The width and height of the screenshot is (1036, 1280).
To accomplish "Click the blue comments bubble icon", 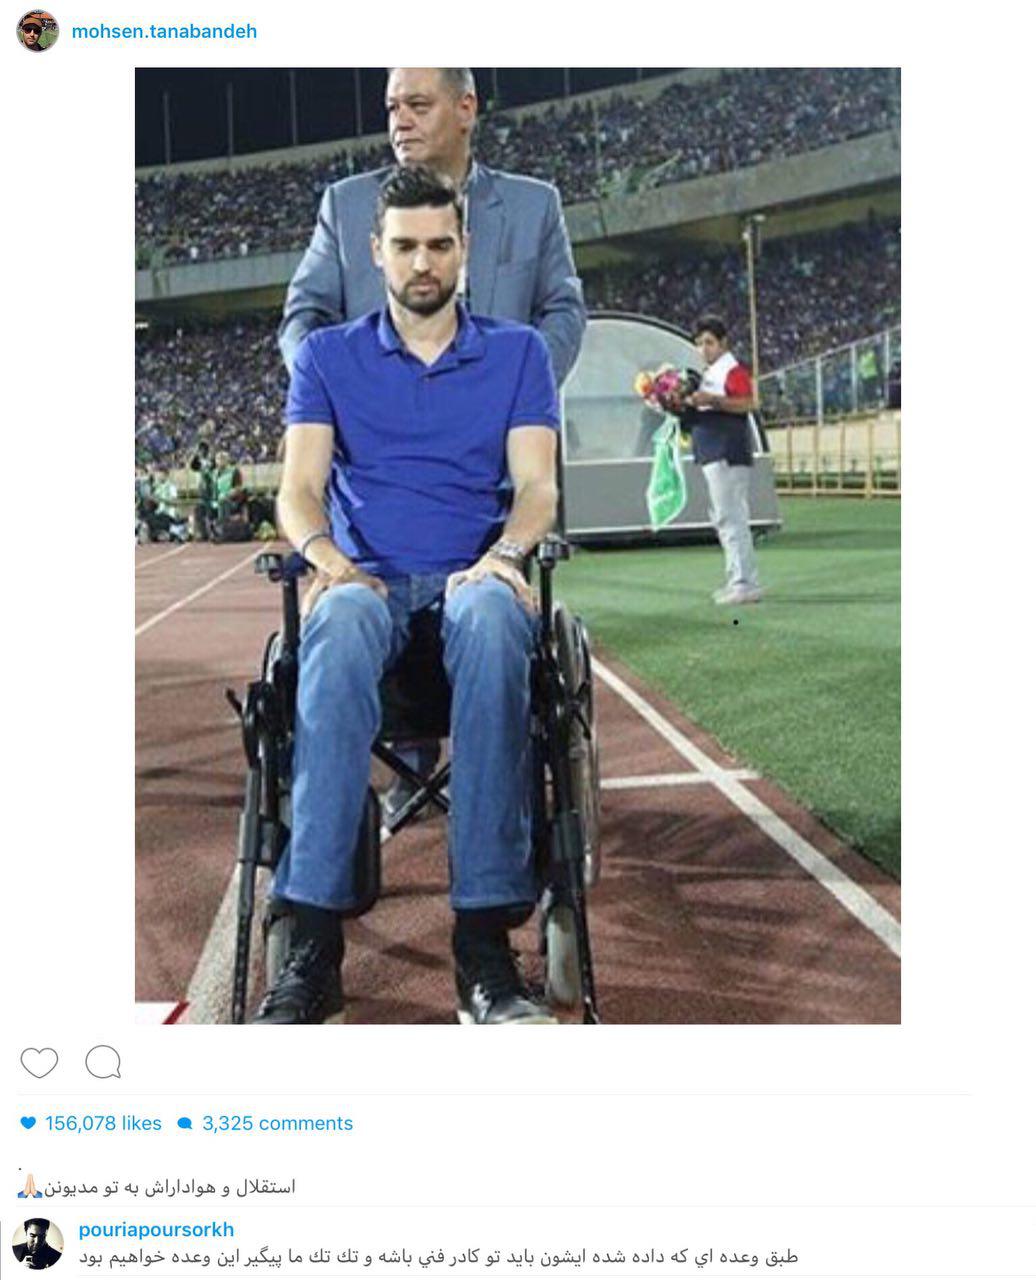I will click(184, 1124).
